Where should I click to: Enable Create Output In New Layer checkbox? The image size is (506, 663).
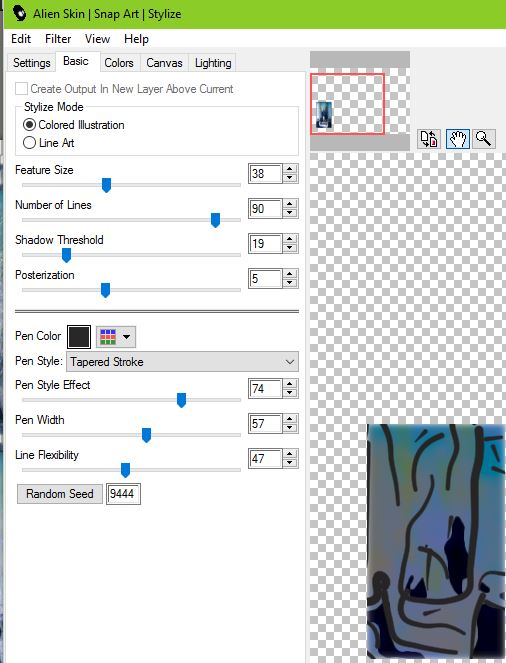point(21,89)
